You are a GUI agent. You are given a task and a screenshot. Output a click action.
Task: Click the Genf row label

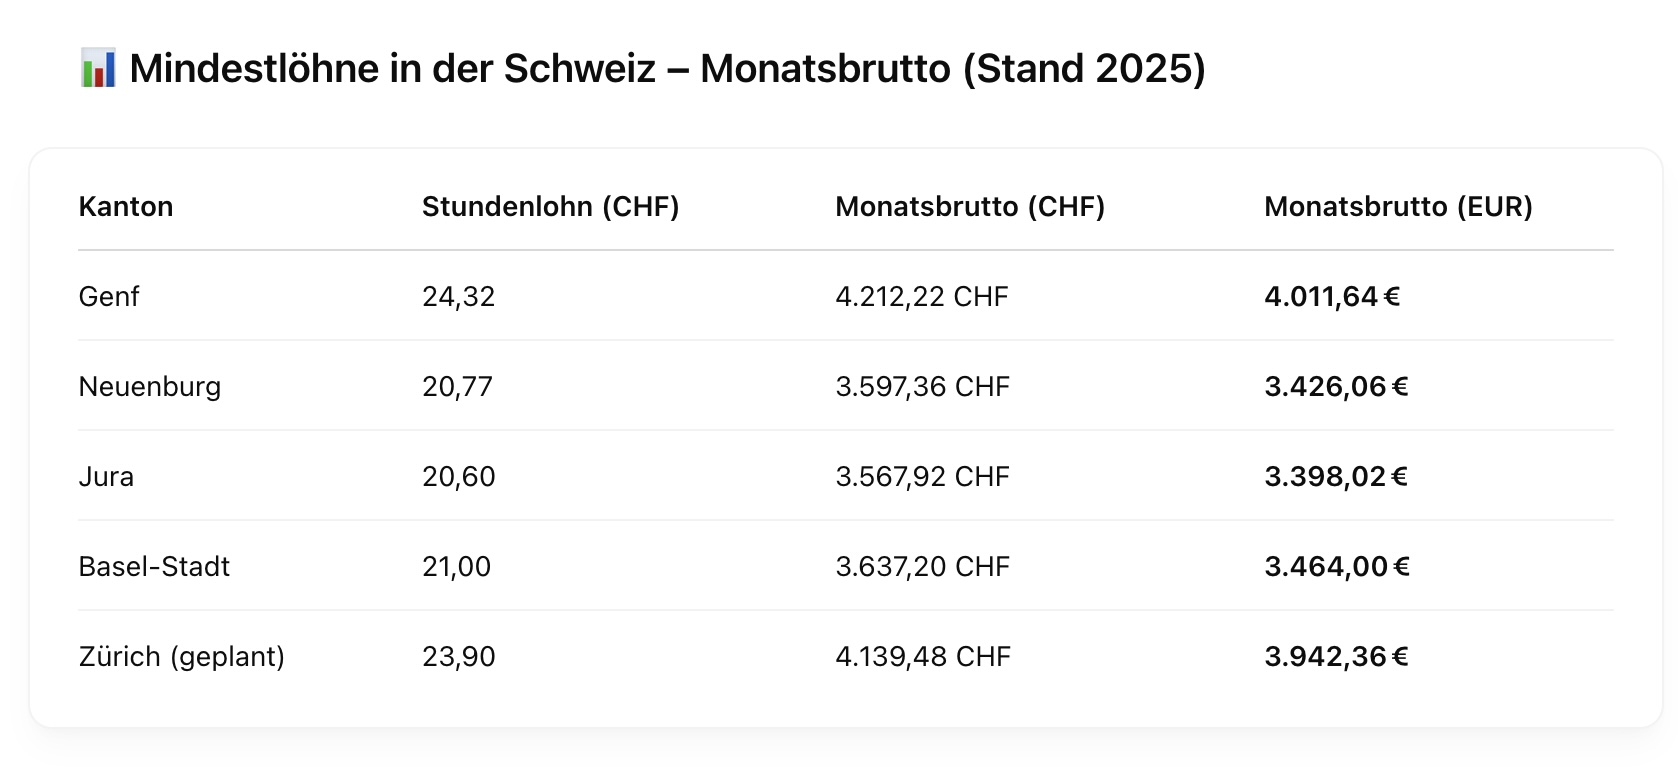(109, 297)
